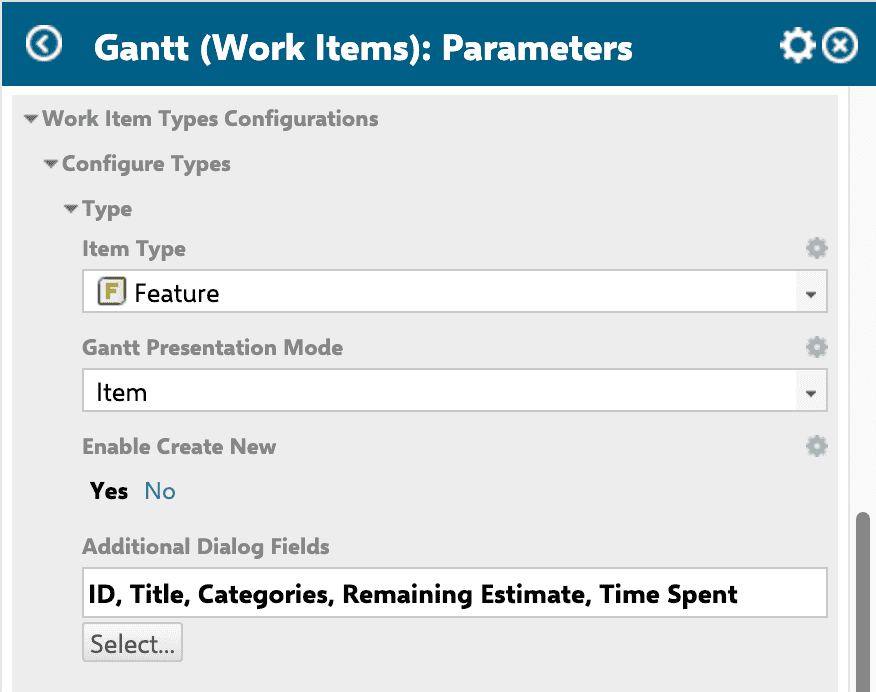Click the back arrow icon in header

pyautogui.click(x=44, y=44)
